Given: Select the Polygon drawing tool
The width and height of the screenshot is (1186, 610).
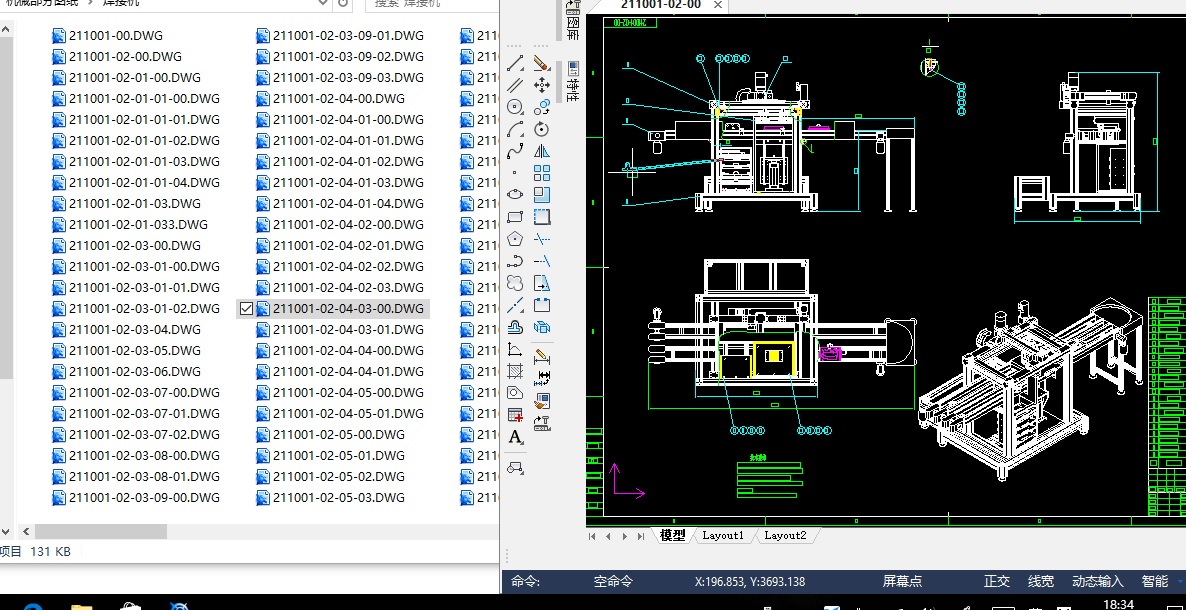Looking at the screenshot, I should click(515, 239).
